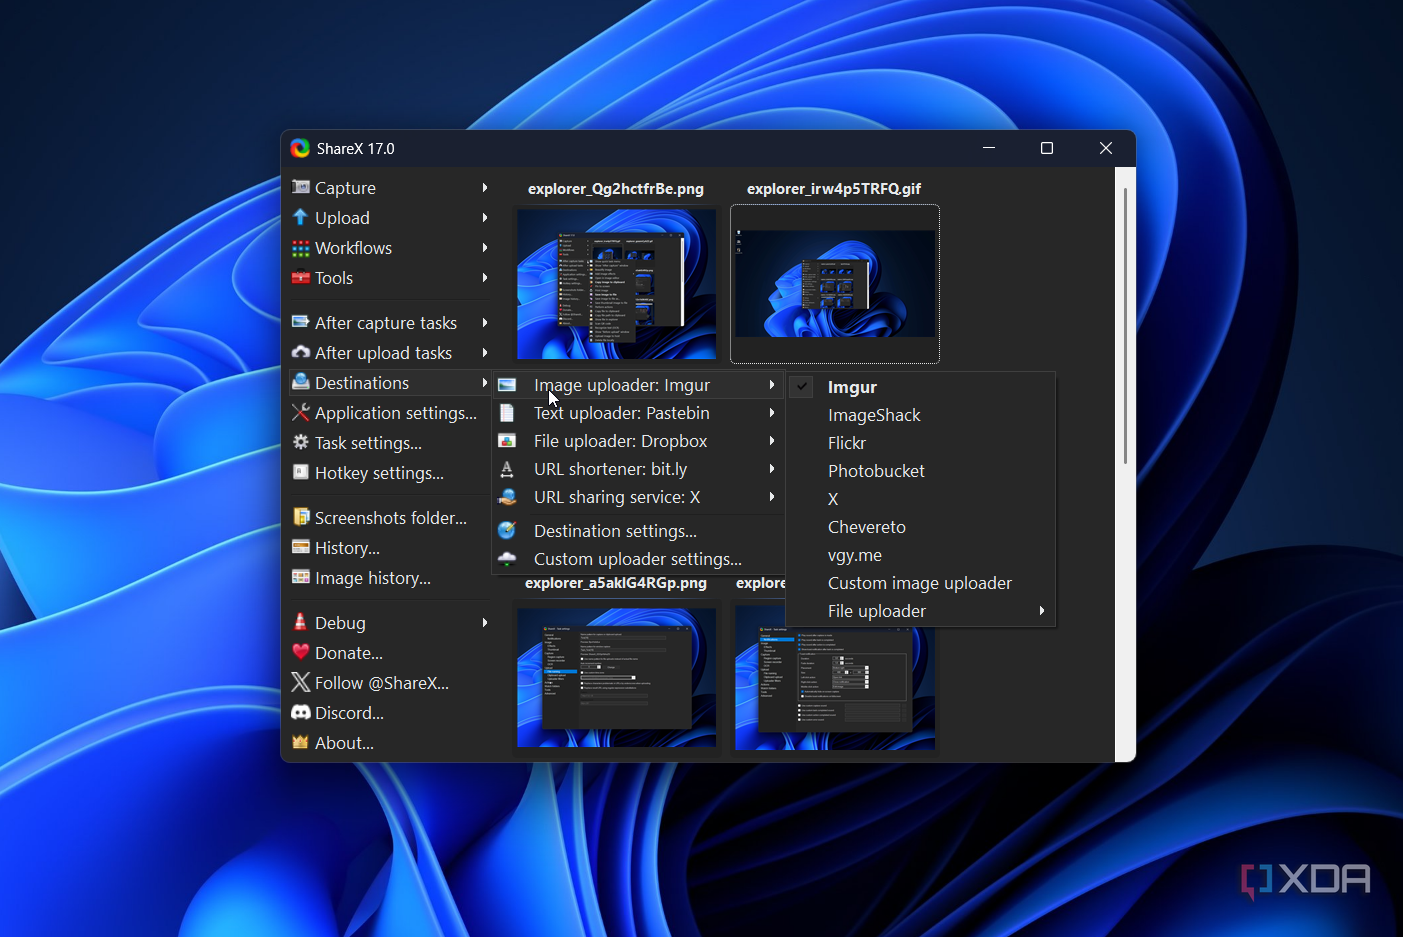
Task: Click the explorer_a5aklG4RGp.png file name
Action: click(x=616, y=583)
